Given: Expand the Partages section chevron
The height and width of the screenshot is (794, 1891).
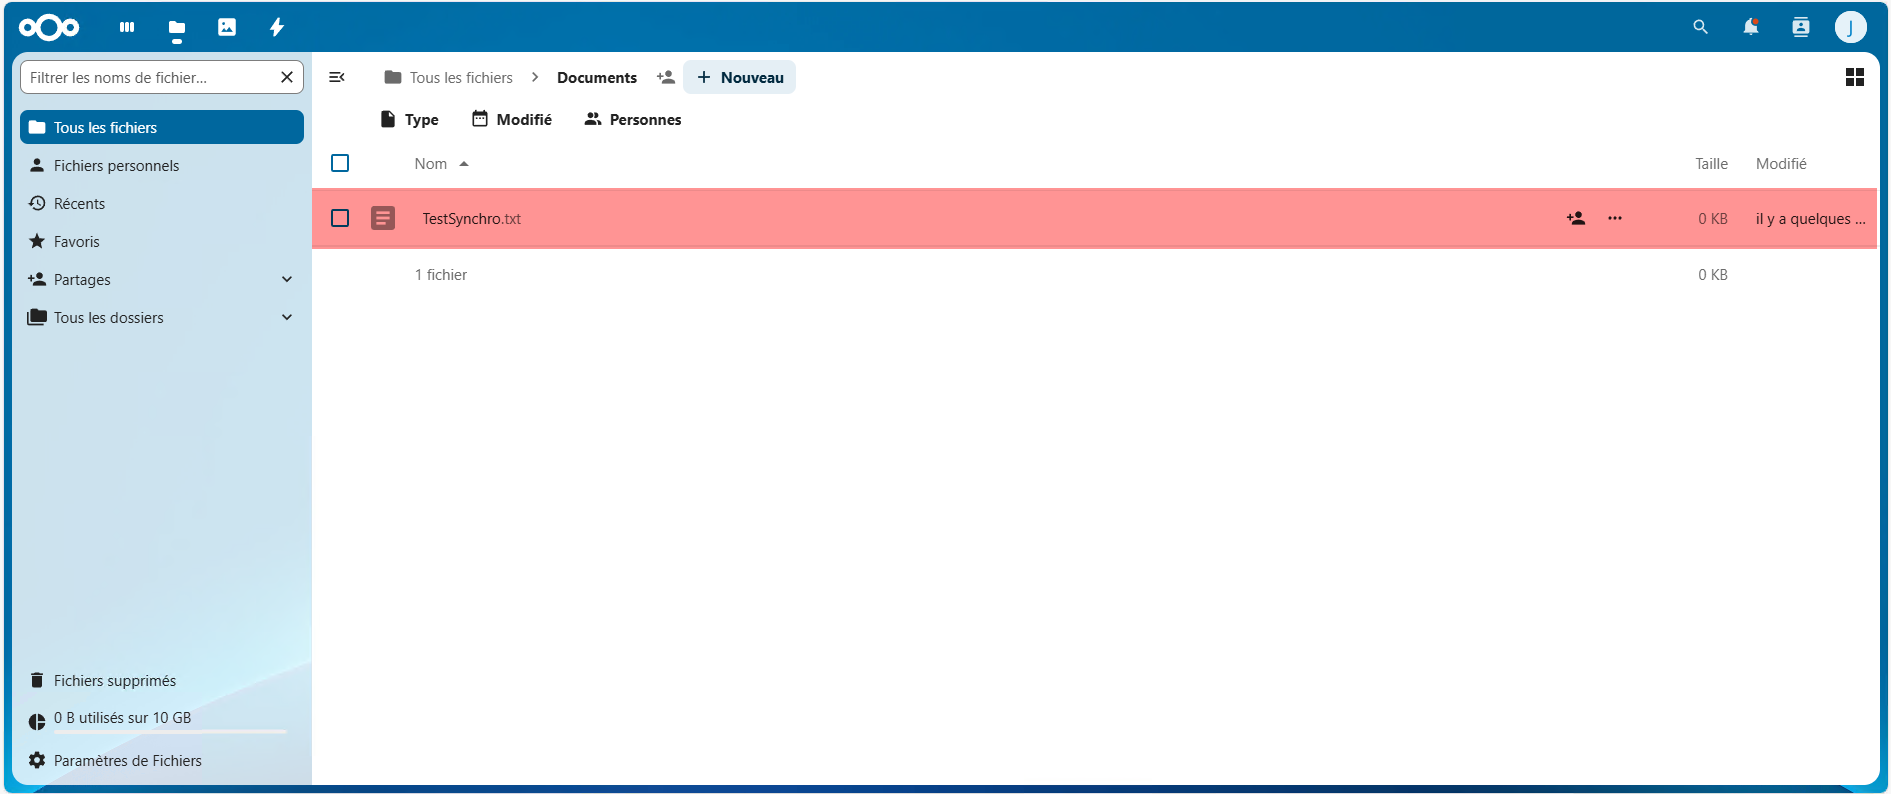Looking at the screenshot, I should click(287, 280).
